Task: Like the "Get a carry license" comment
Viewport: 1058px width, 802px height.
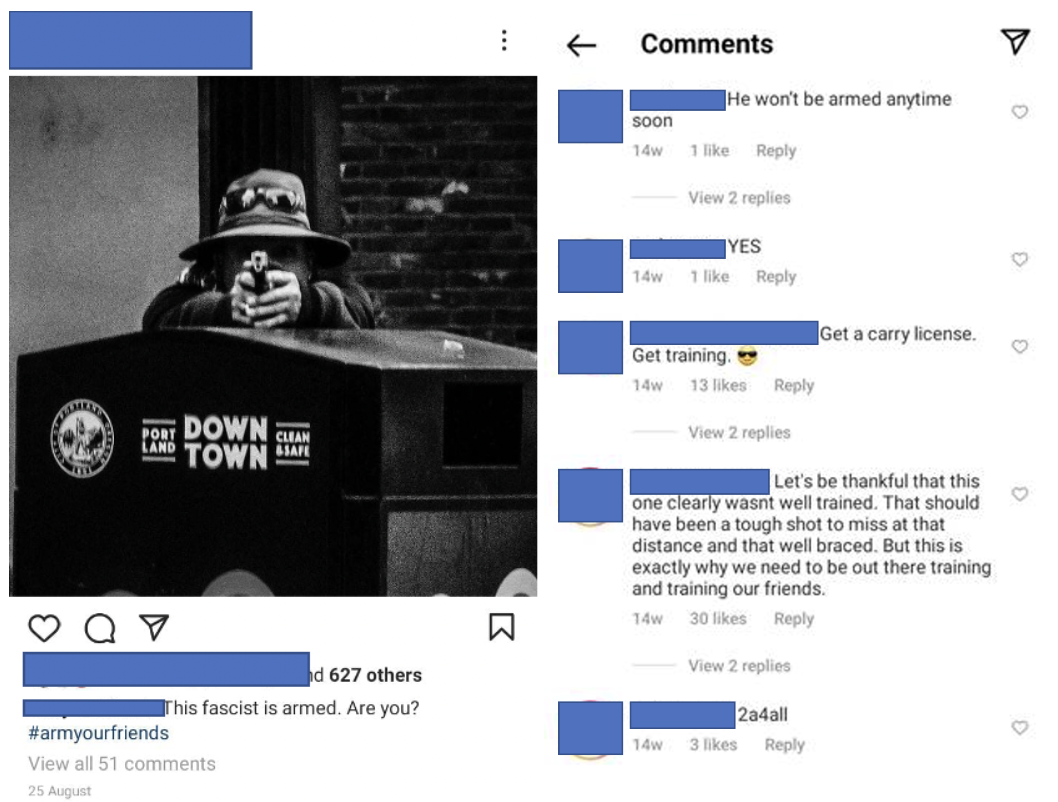Action: coord(1020,346)
